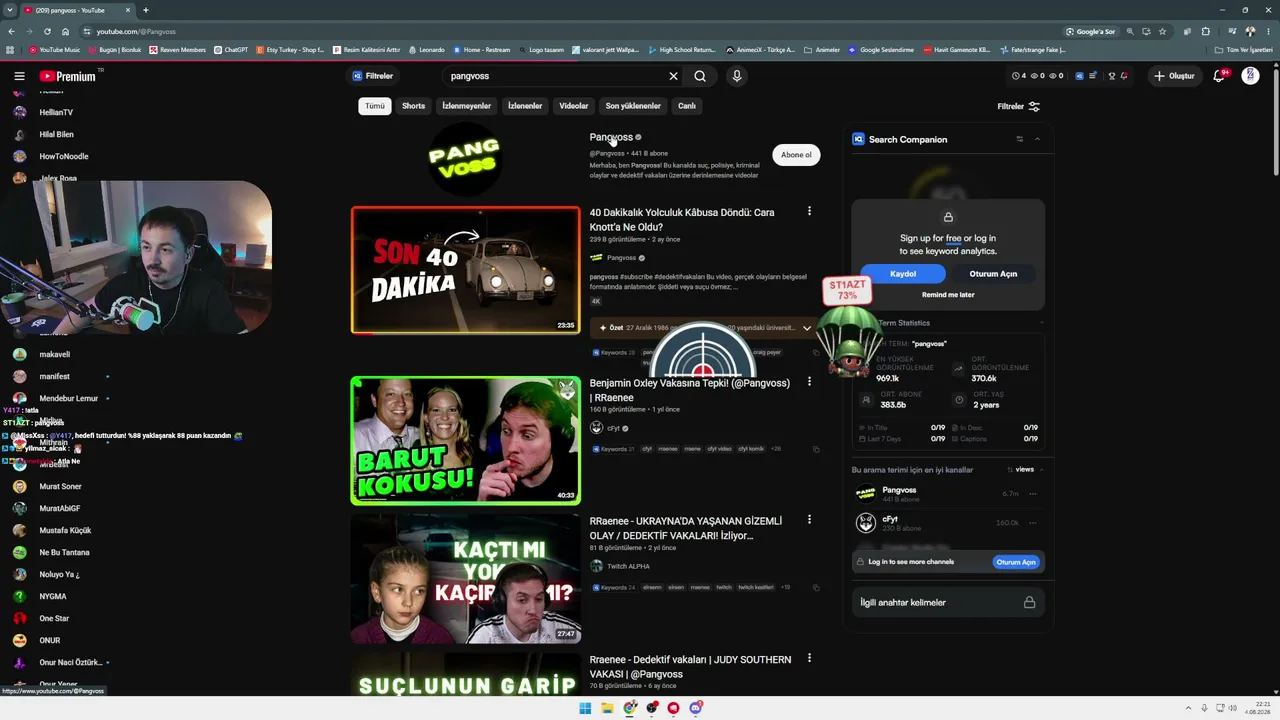Collapse the Search Companion panel
1280x720 pixels.
(1037, 139)
